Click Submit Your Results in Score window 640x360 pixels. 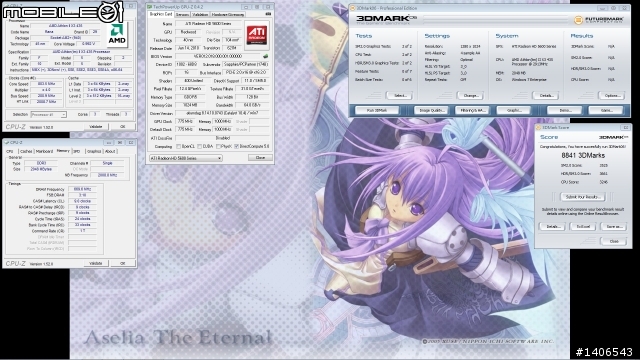click(583, 197)
